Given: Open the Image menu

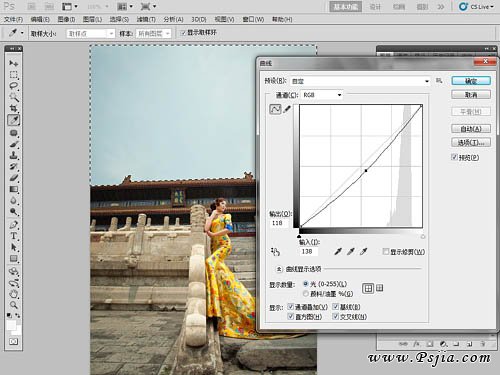Looking at the screenshot, I should click(66, 20).
